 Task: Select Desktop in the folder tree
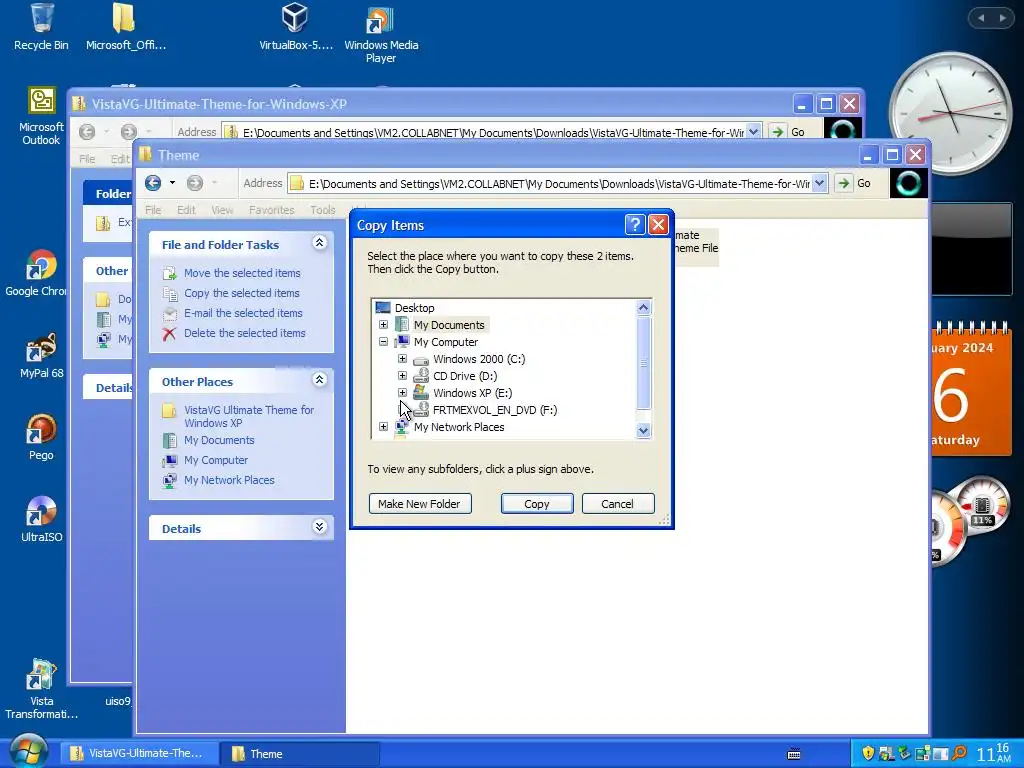pos(414,308)
